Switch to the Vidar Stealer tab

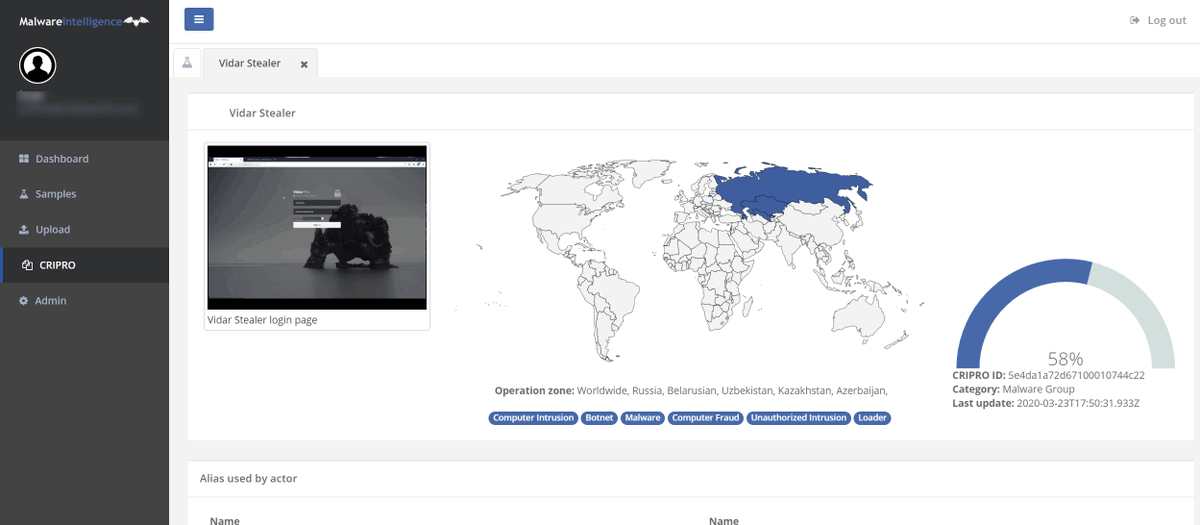click(250, 63)
